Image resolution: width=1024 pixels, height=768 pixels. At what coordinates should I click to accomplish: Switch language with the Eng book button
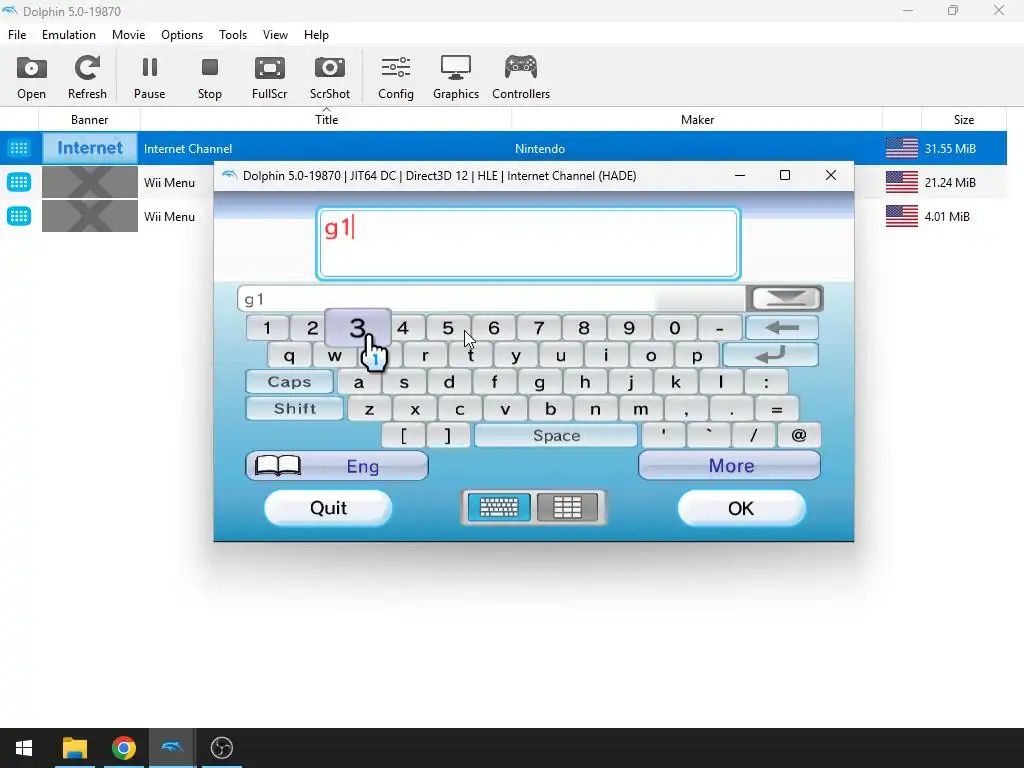click(x=337, y=466)
